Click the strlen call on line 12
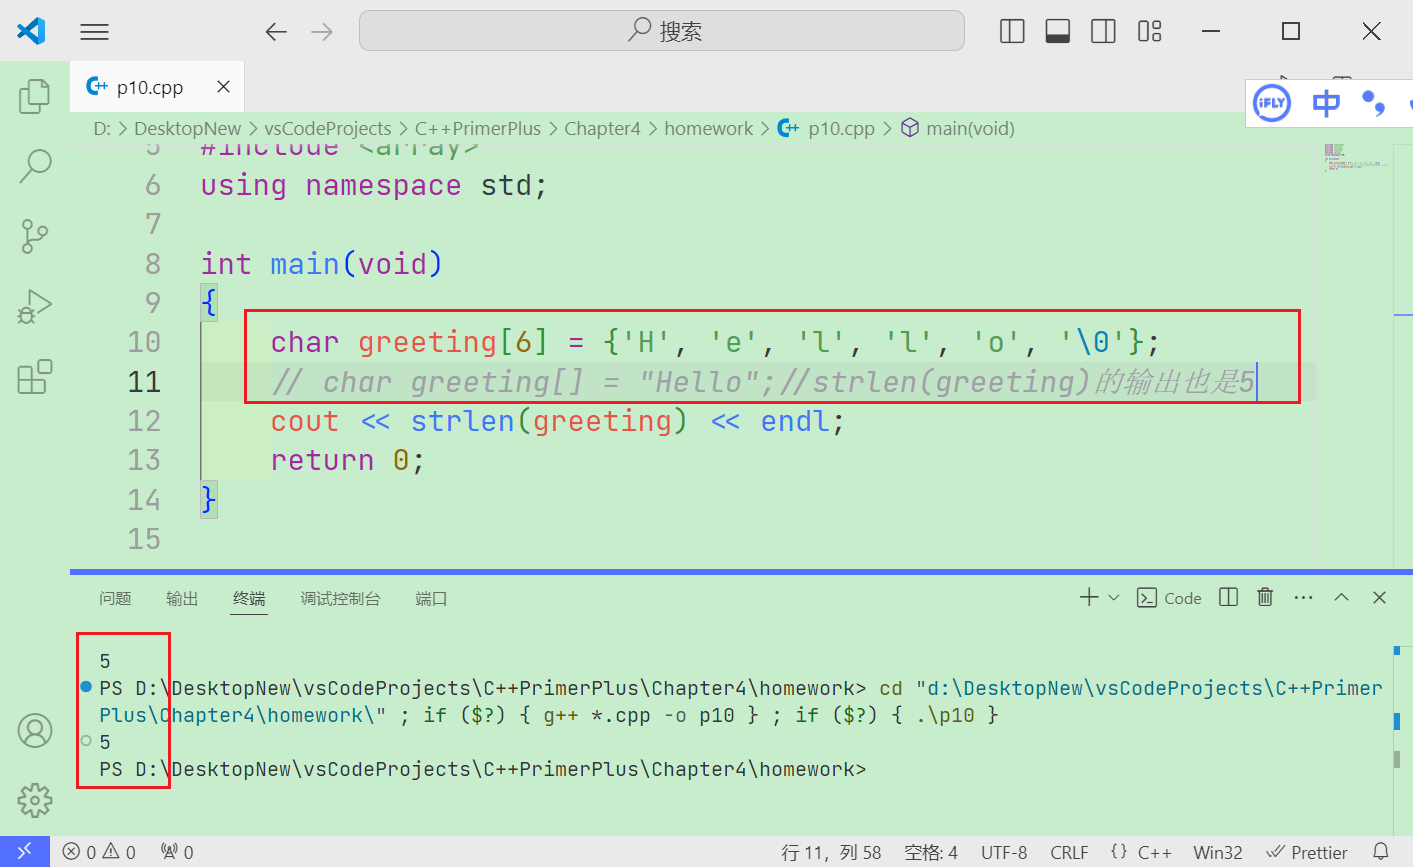Image resolution: width=1413 pixels, height=867 pixels. pyautogui.click(x=463, y=421)
